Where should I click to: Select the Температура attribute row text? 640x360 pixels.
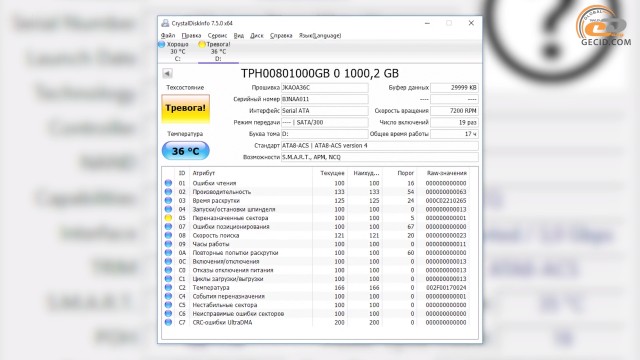tap(211, 288)
